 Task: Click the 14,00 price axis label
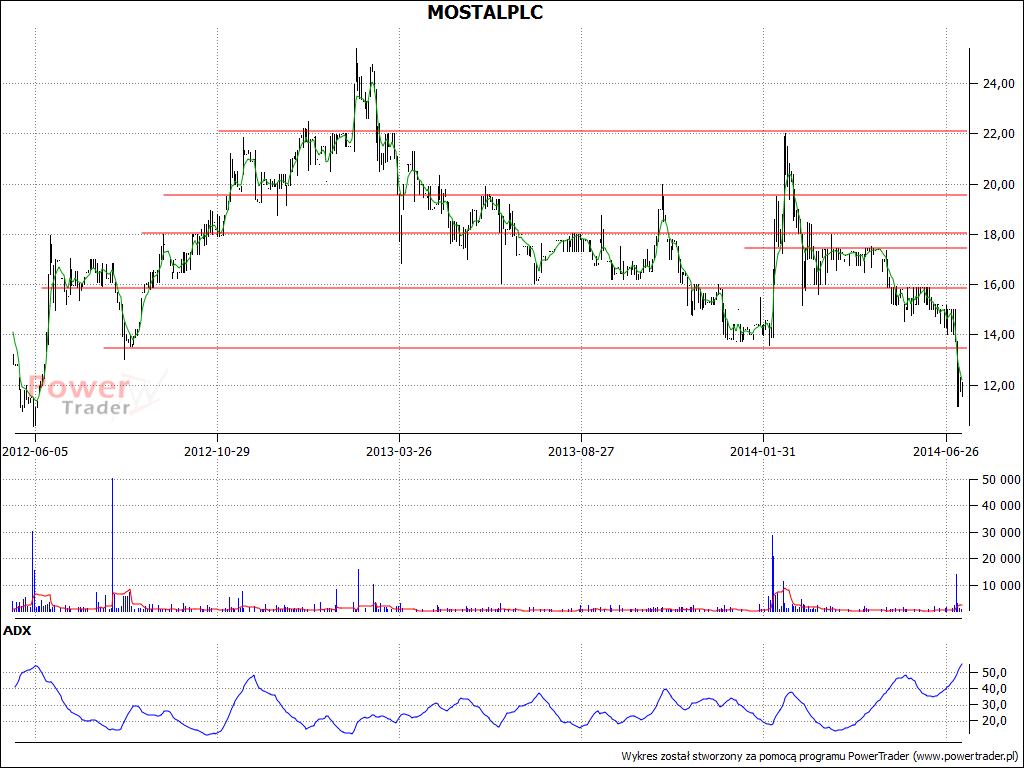[999, 335]
